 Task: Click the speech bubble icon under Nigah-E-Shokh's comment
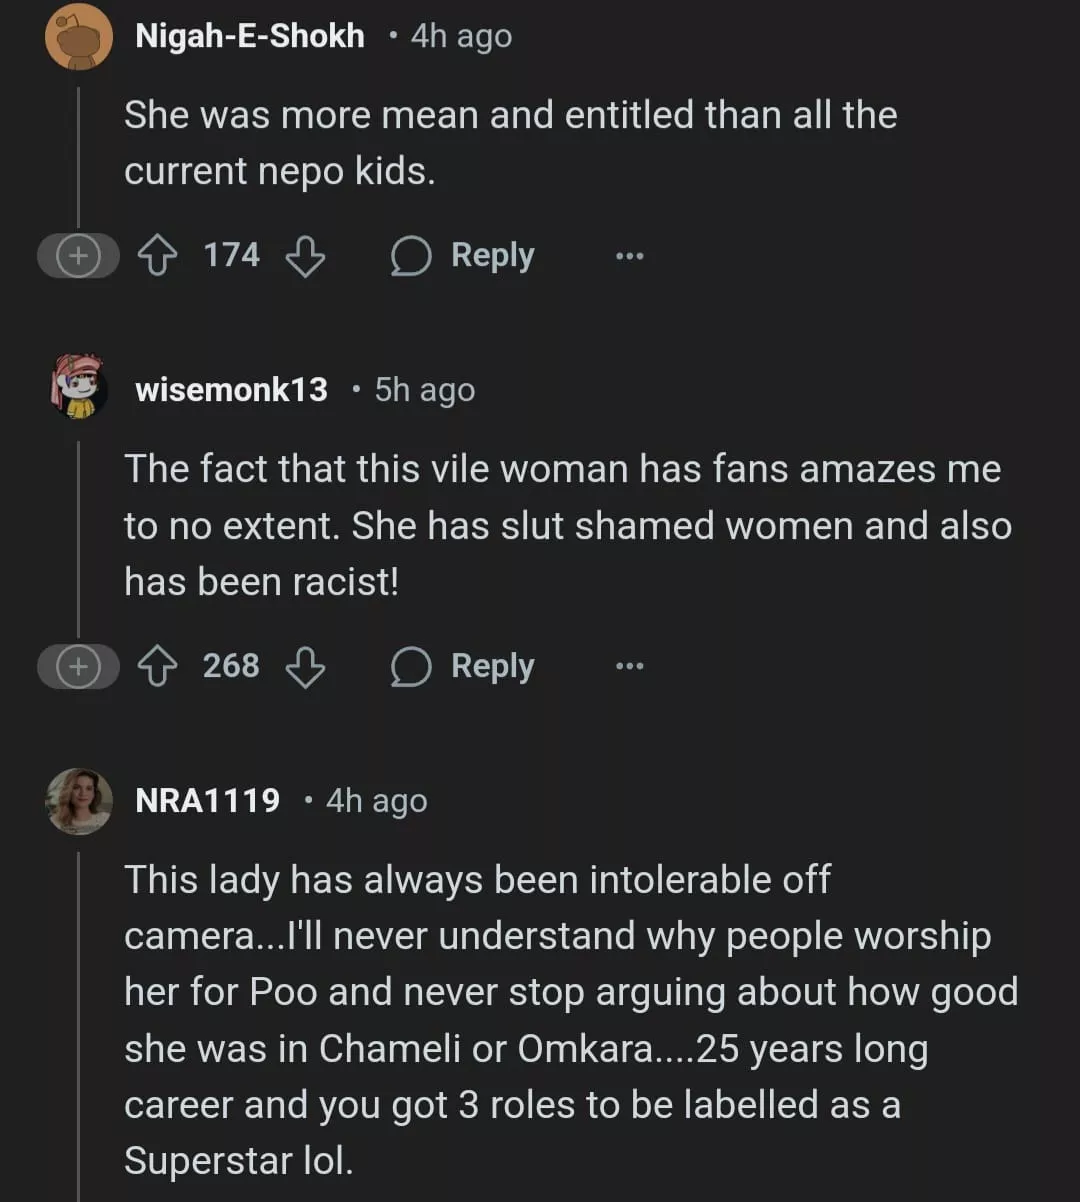(x=411, y=257)
